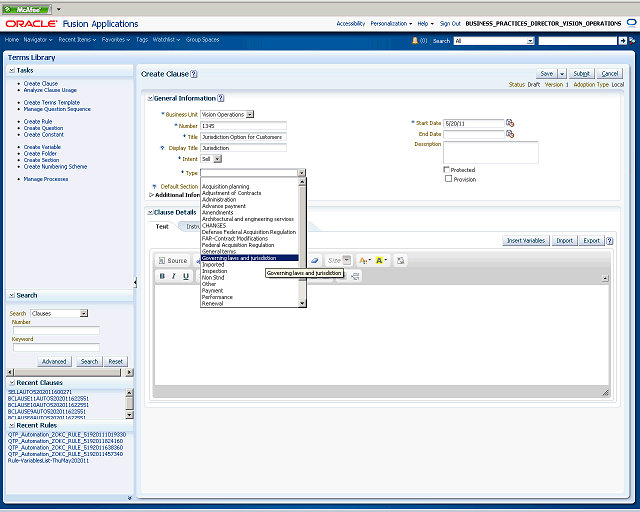Select Governing laws and jurisdiction option

click(249, 258)
